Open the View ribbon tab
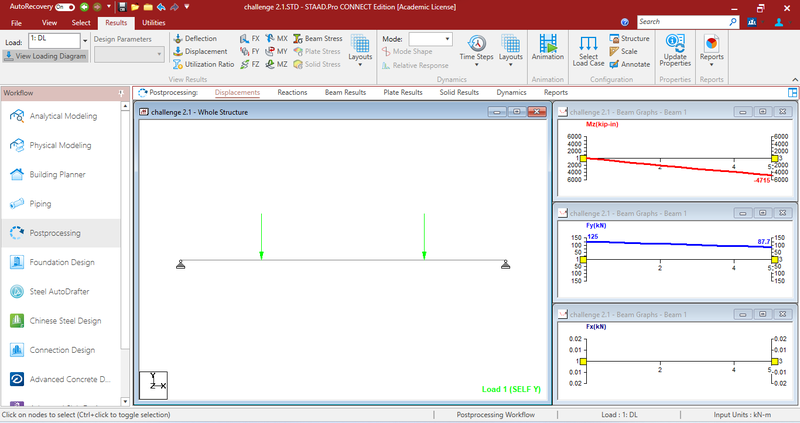The width and height of the screenshot is (800, 423). point(49,23)
